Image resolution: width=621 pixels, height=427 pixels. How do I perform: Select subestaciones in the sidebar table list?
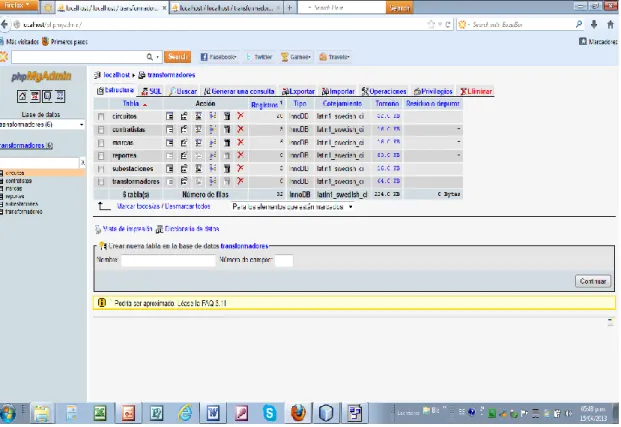tap(21, 204)
